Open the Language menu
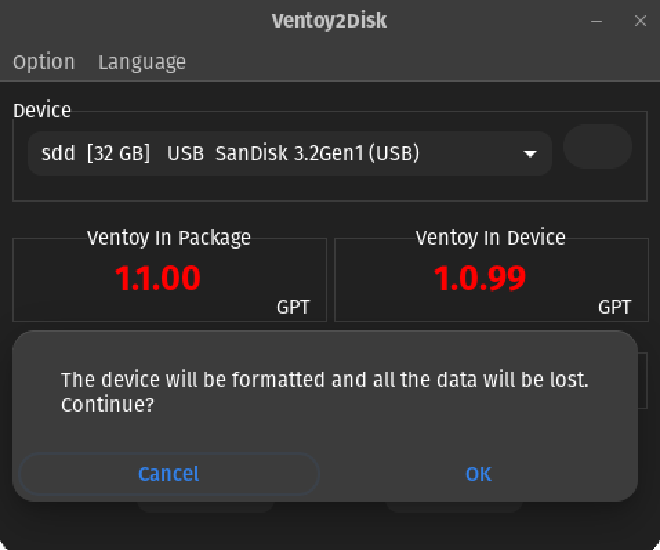The height and width of the screenshot is (550, 660). click(142, 62)
